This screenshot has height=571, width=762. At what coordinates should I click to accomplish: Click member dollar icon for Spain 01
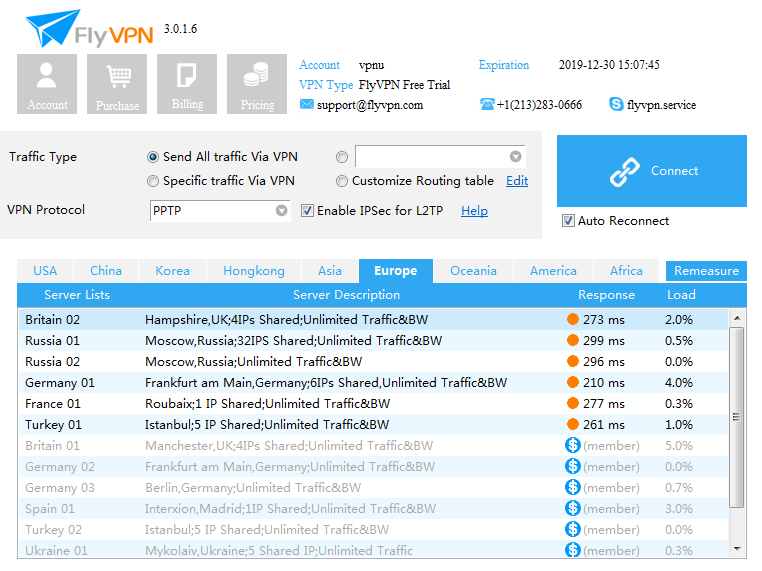(x=573, y=508)
